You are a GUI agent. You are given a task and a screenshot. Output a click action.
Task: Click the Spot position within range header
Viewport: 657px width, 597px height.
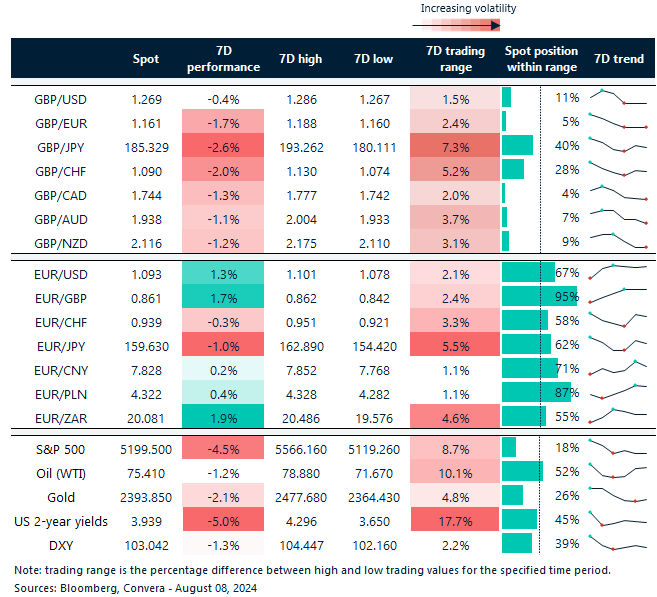click(x=541, y=59)
